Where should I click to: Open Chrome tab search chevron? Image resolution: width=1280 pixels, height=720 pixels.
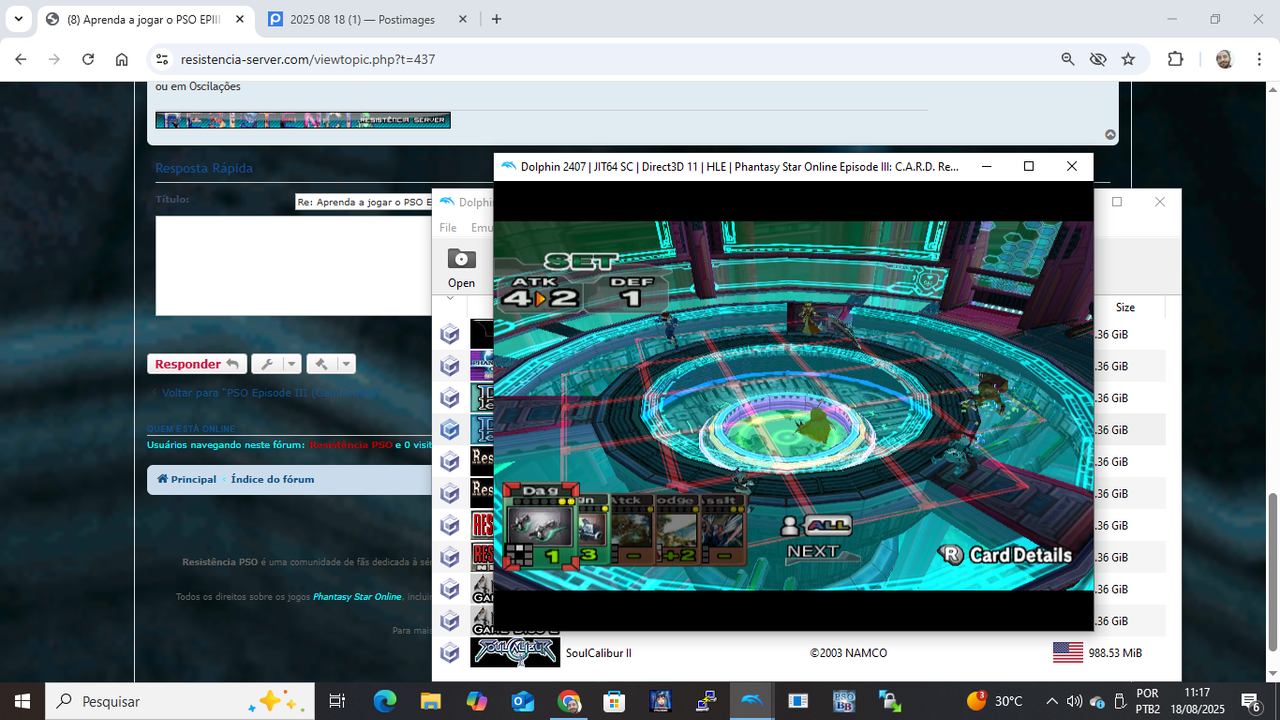(18, 19)
